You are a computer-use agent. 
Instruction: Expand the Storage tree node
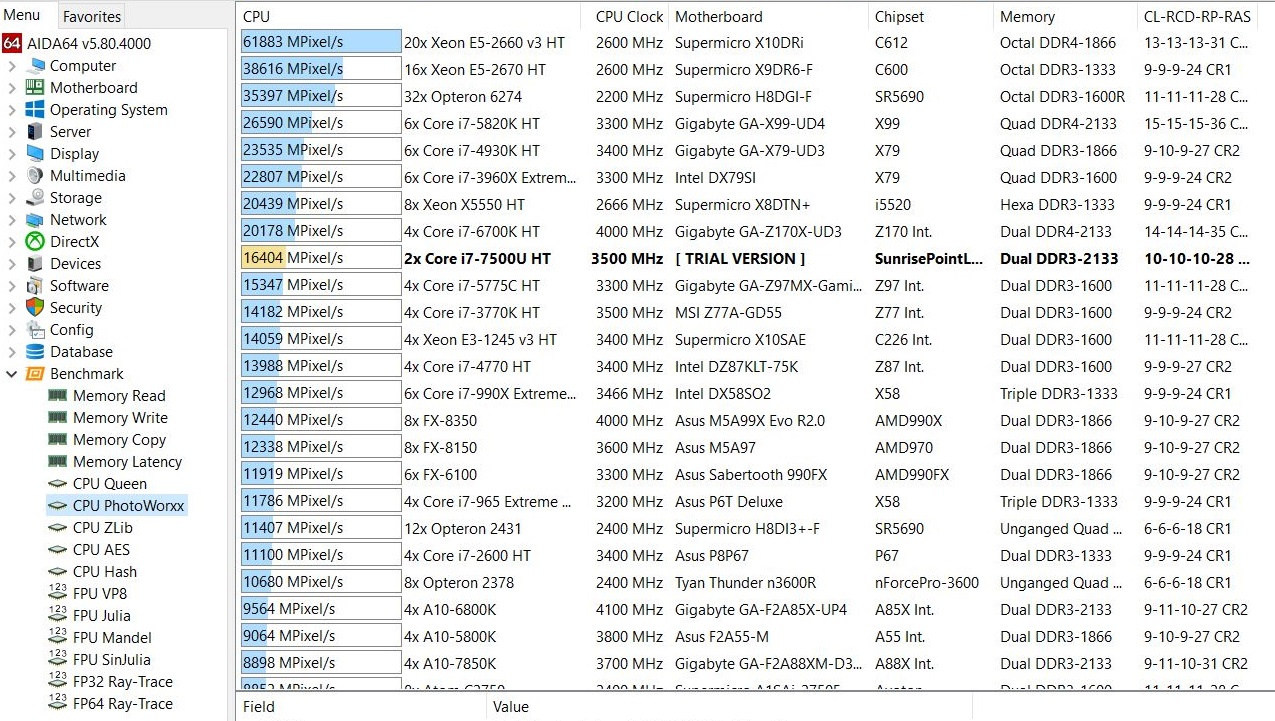12,198
